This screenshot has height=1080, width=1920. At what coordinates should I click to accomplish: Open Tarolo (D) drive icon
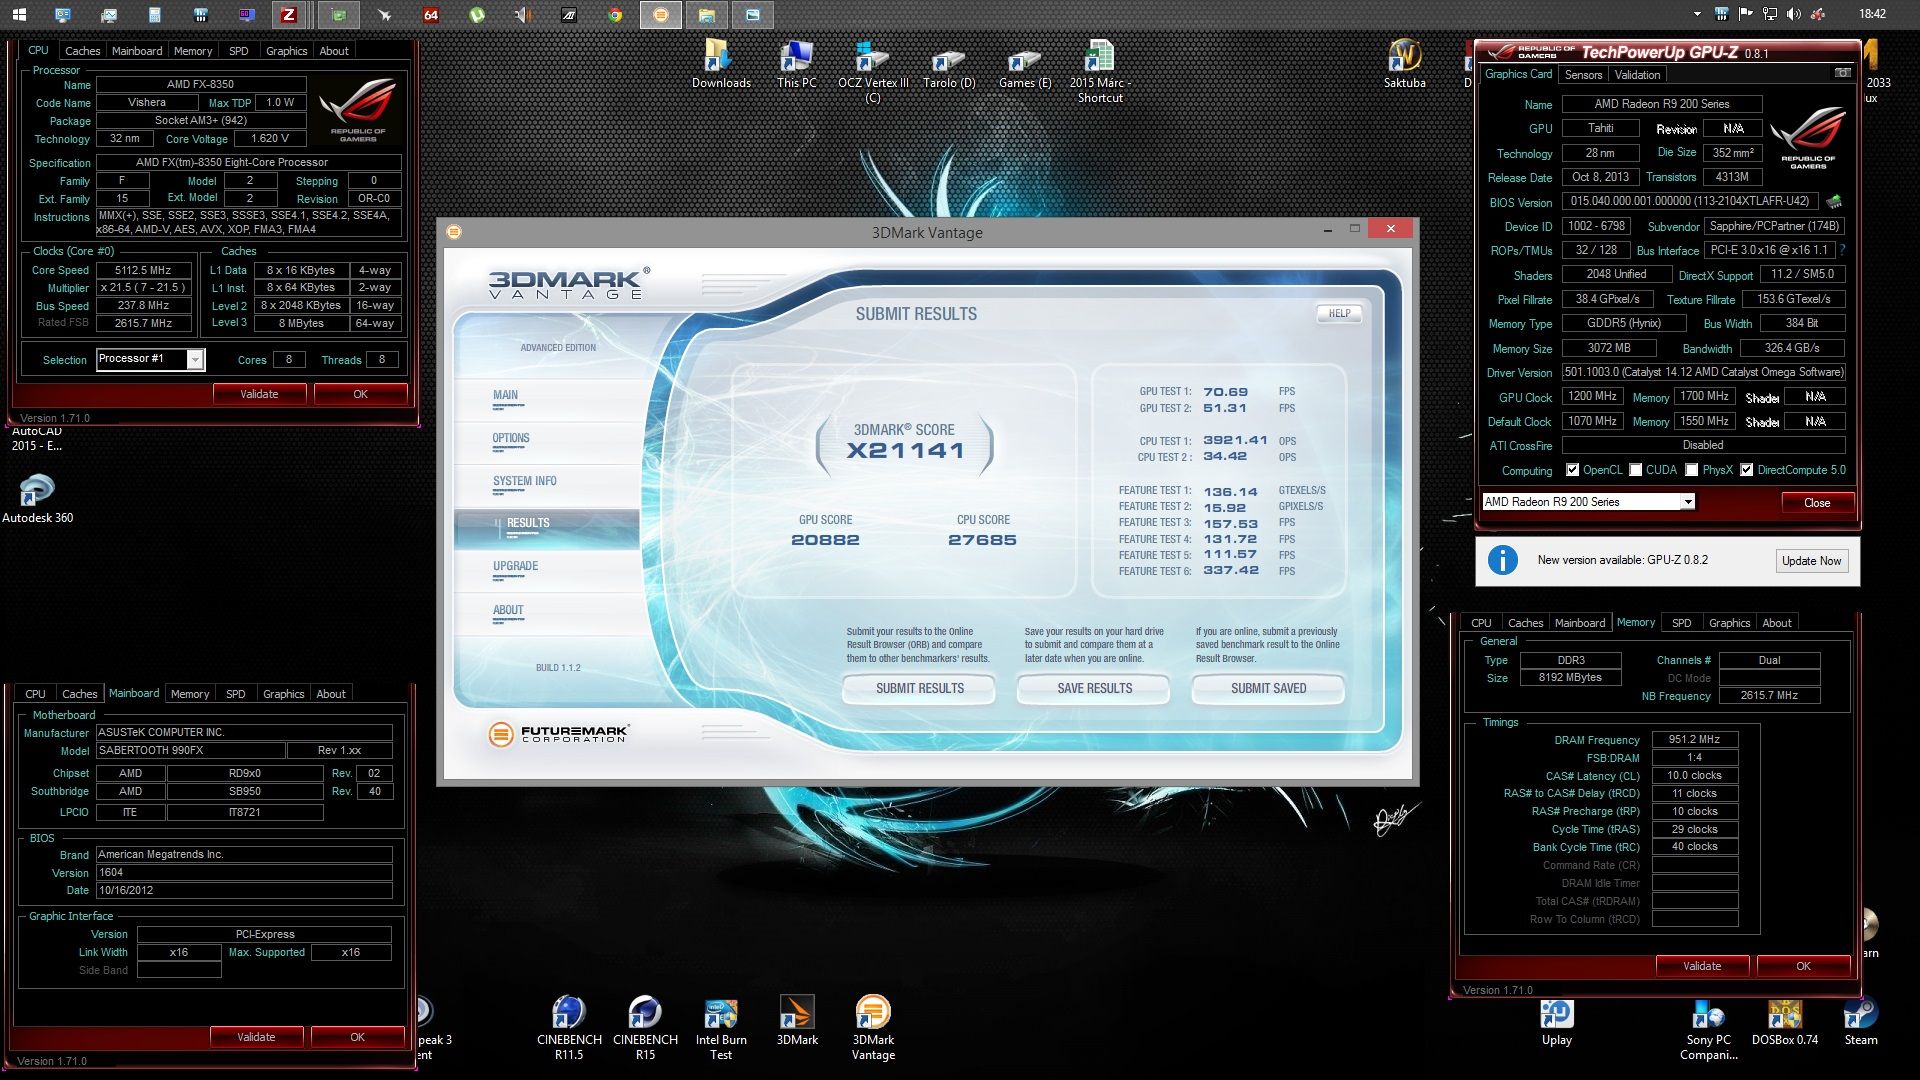948,64
